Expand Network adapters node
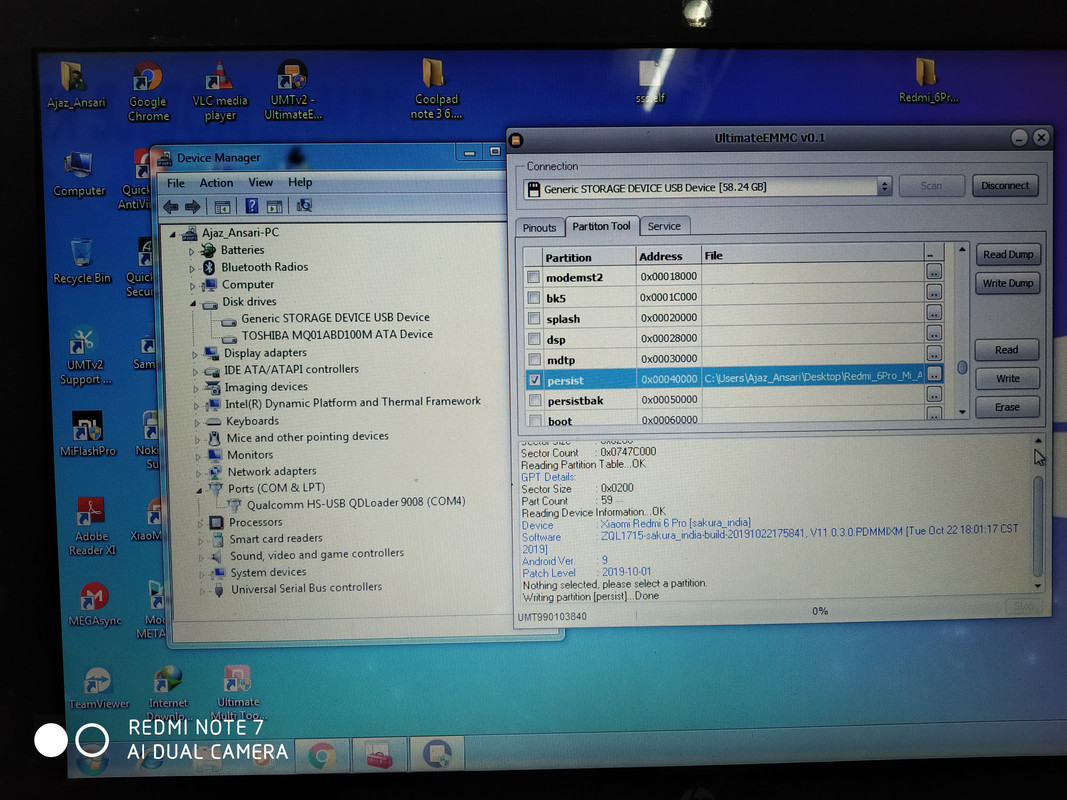Screen dimensions: 1067x800 tap(199, 473)
